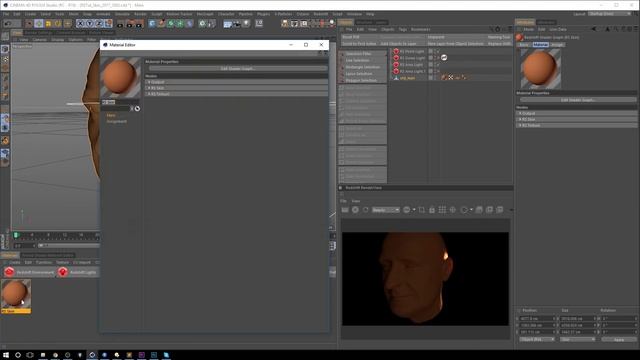Expand the RS Skin node in Material Editor
Screen dimensions: 640x360
(x=237, y=88)
